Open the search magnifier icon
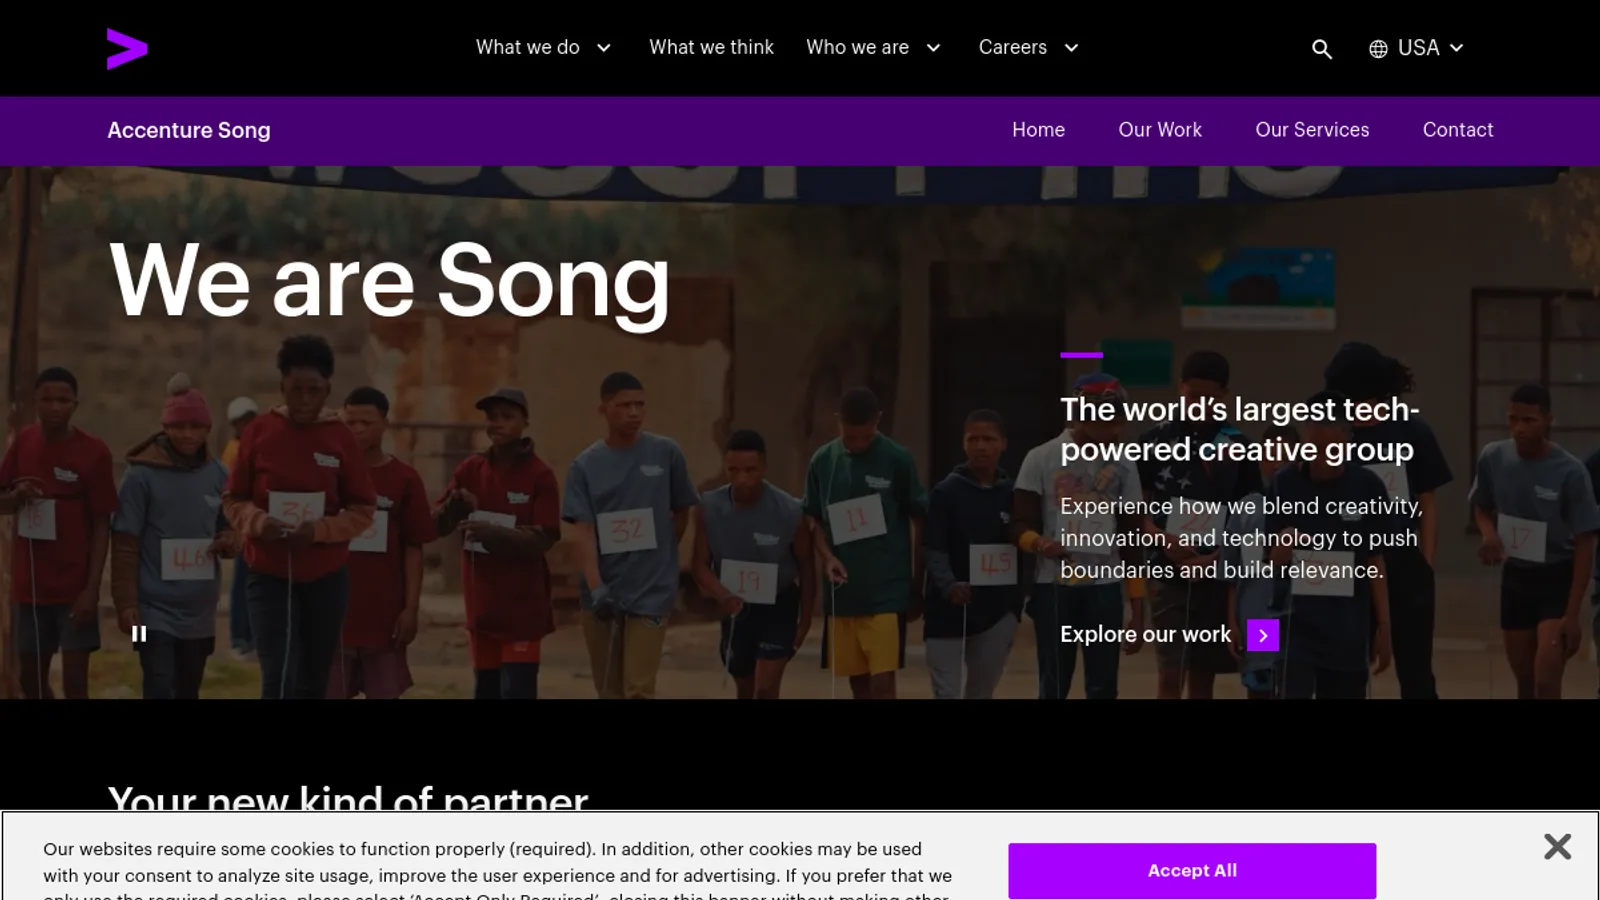 (1322, 49)
